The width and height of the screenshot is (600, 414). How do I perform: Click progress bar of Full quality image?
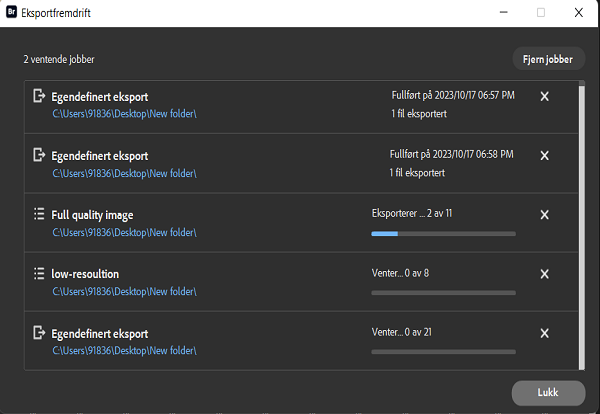[443, 234]
